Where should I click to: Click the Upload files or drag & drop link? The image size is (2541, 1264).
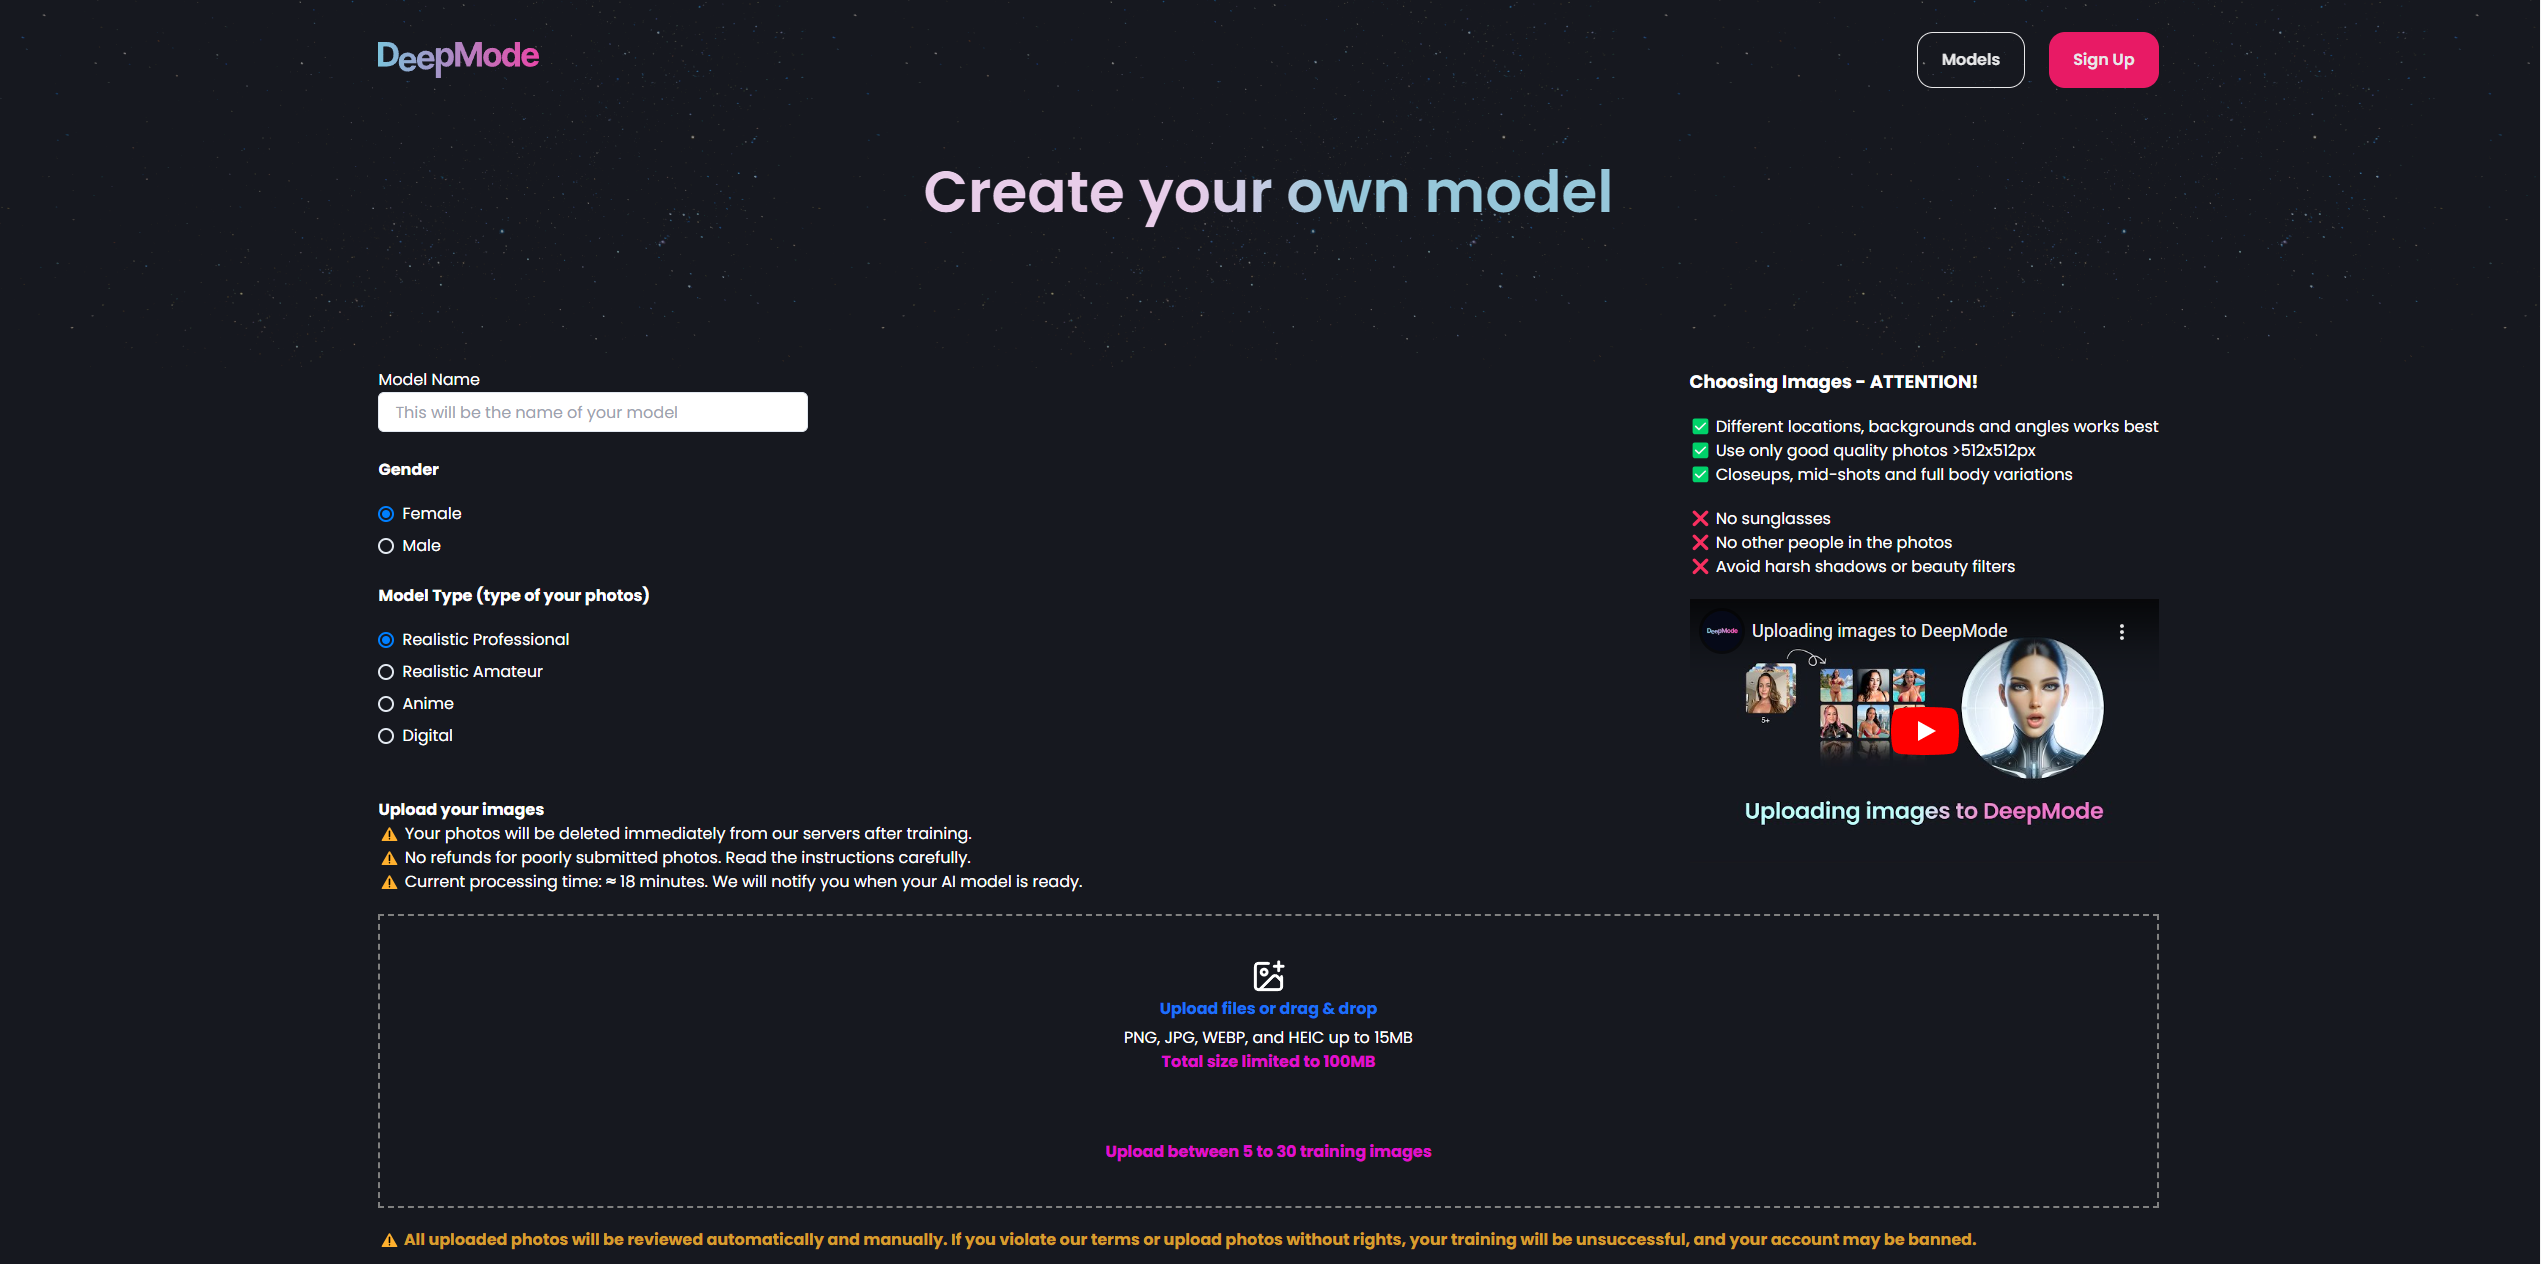pyautogui.click(x=1269, y=1008)
